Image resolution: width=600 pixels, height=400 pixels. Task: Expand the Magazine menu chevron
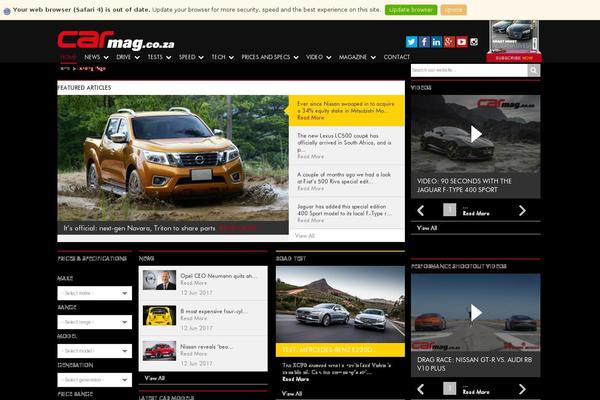373,57
